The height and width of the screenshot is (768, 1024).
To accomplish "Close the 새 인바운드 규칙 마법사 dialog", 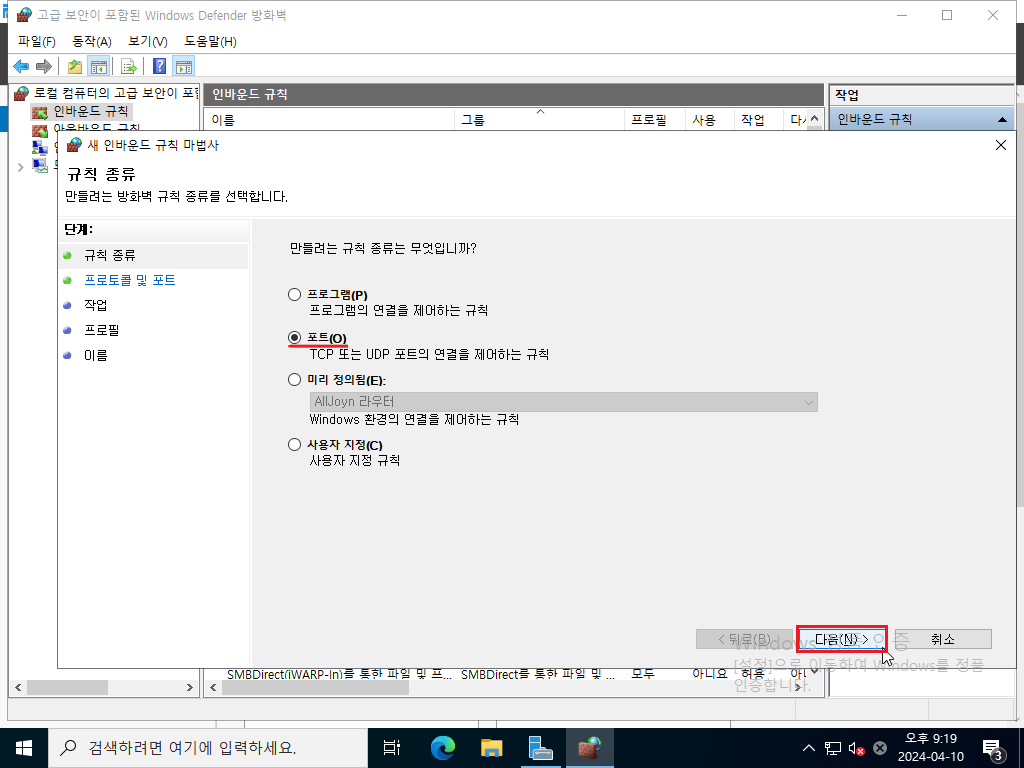I will 1000,145.
